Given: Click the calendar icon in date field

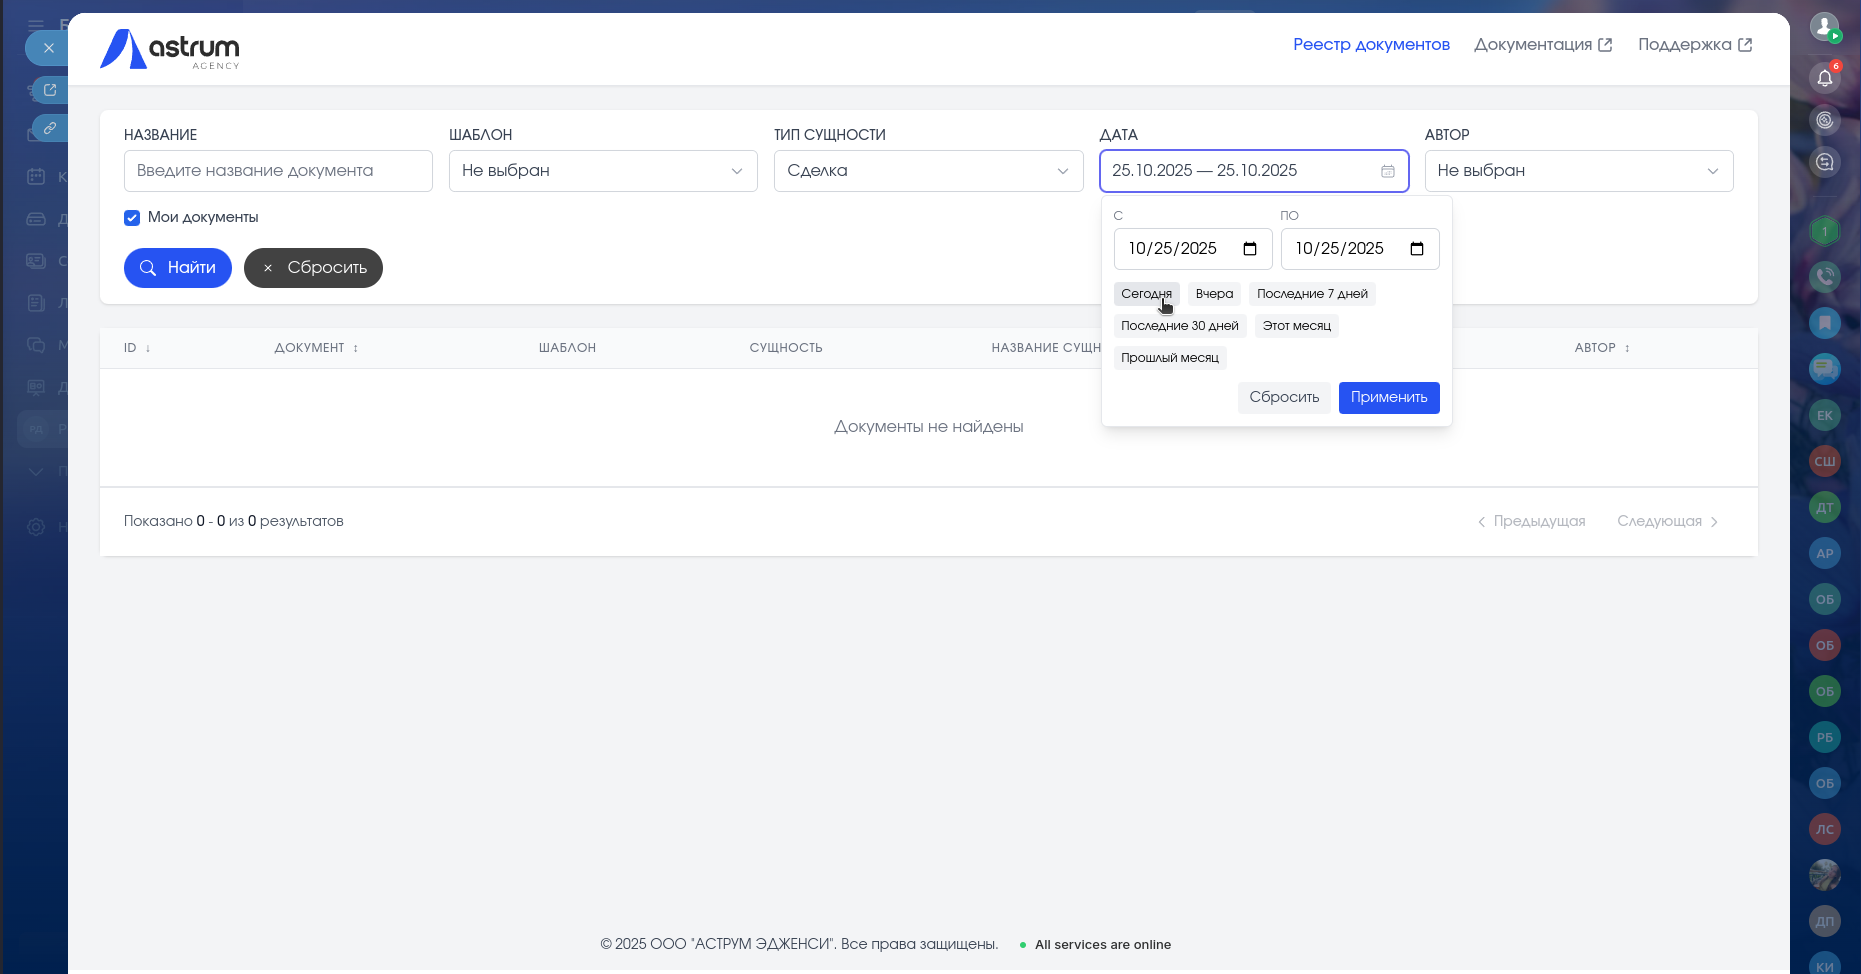Looking at the screenshot, I should click(1387, 171).
